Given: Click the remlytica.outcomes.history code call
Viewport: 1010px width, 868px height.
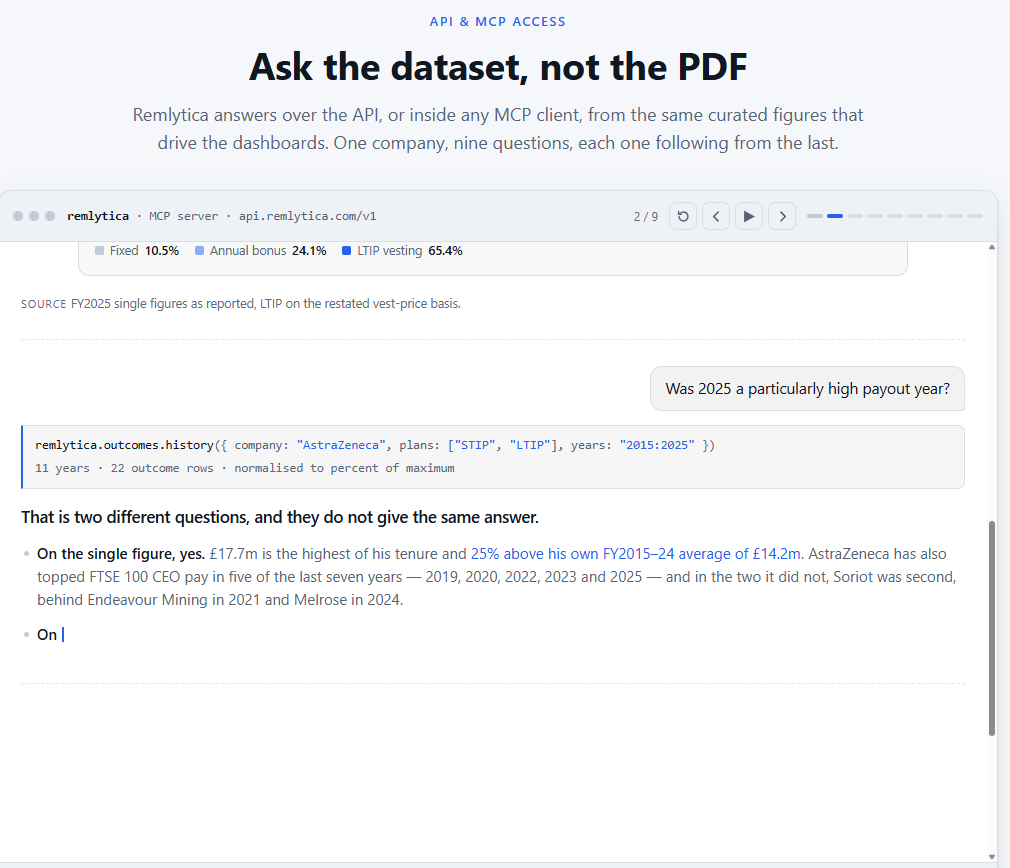Looking at the screenshot, I should pos(375,445).
